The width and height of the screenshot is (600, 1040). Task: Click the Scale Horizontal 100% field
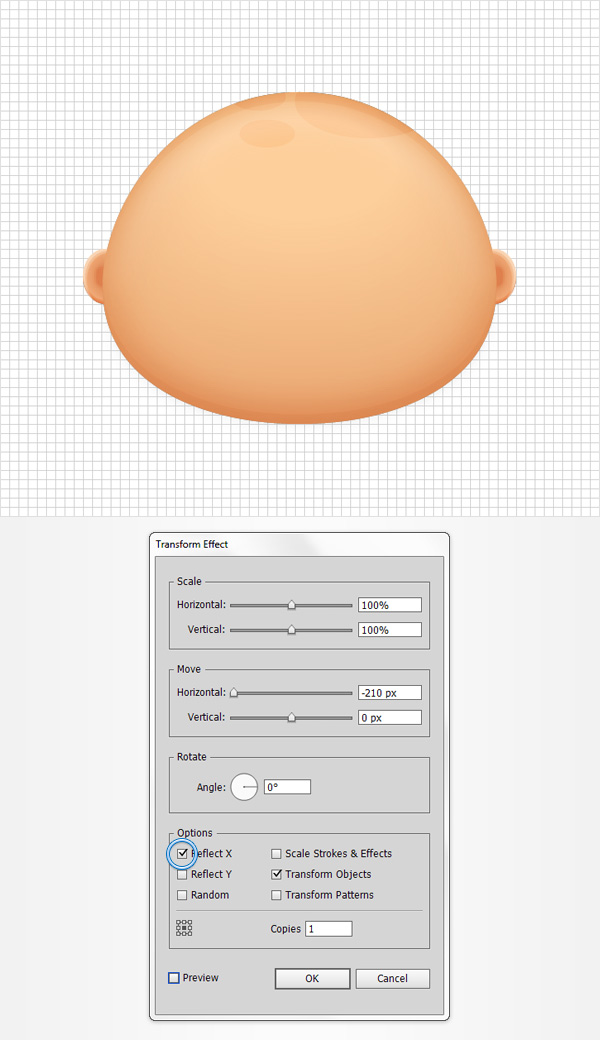[x=390, y=605]
